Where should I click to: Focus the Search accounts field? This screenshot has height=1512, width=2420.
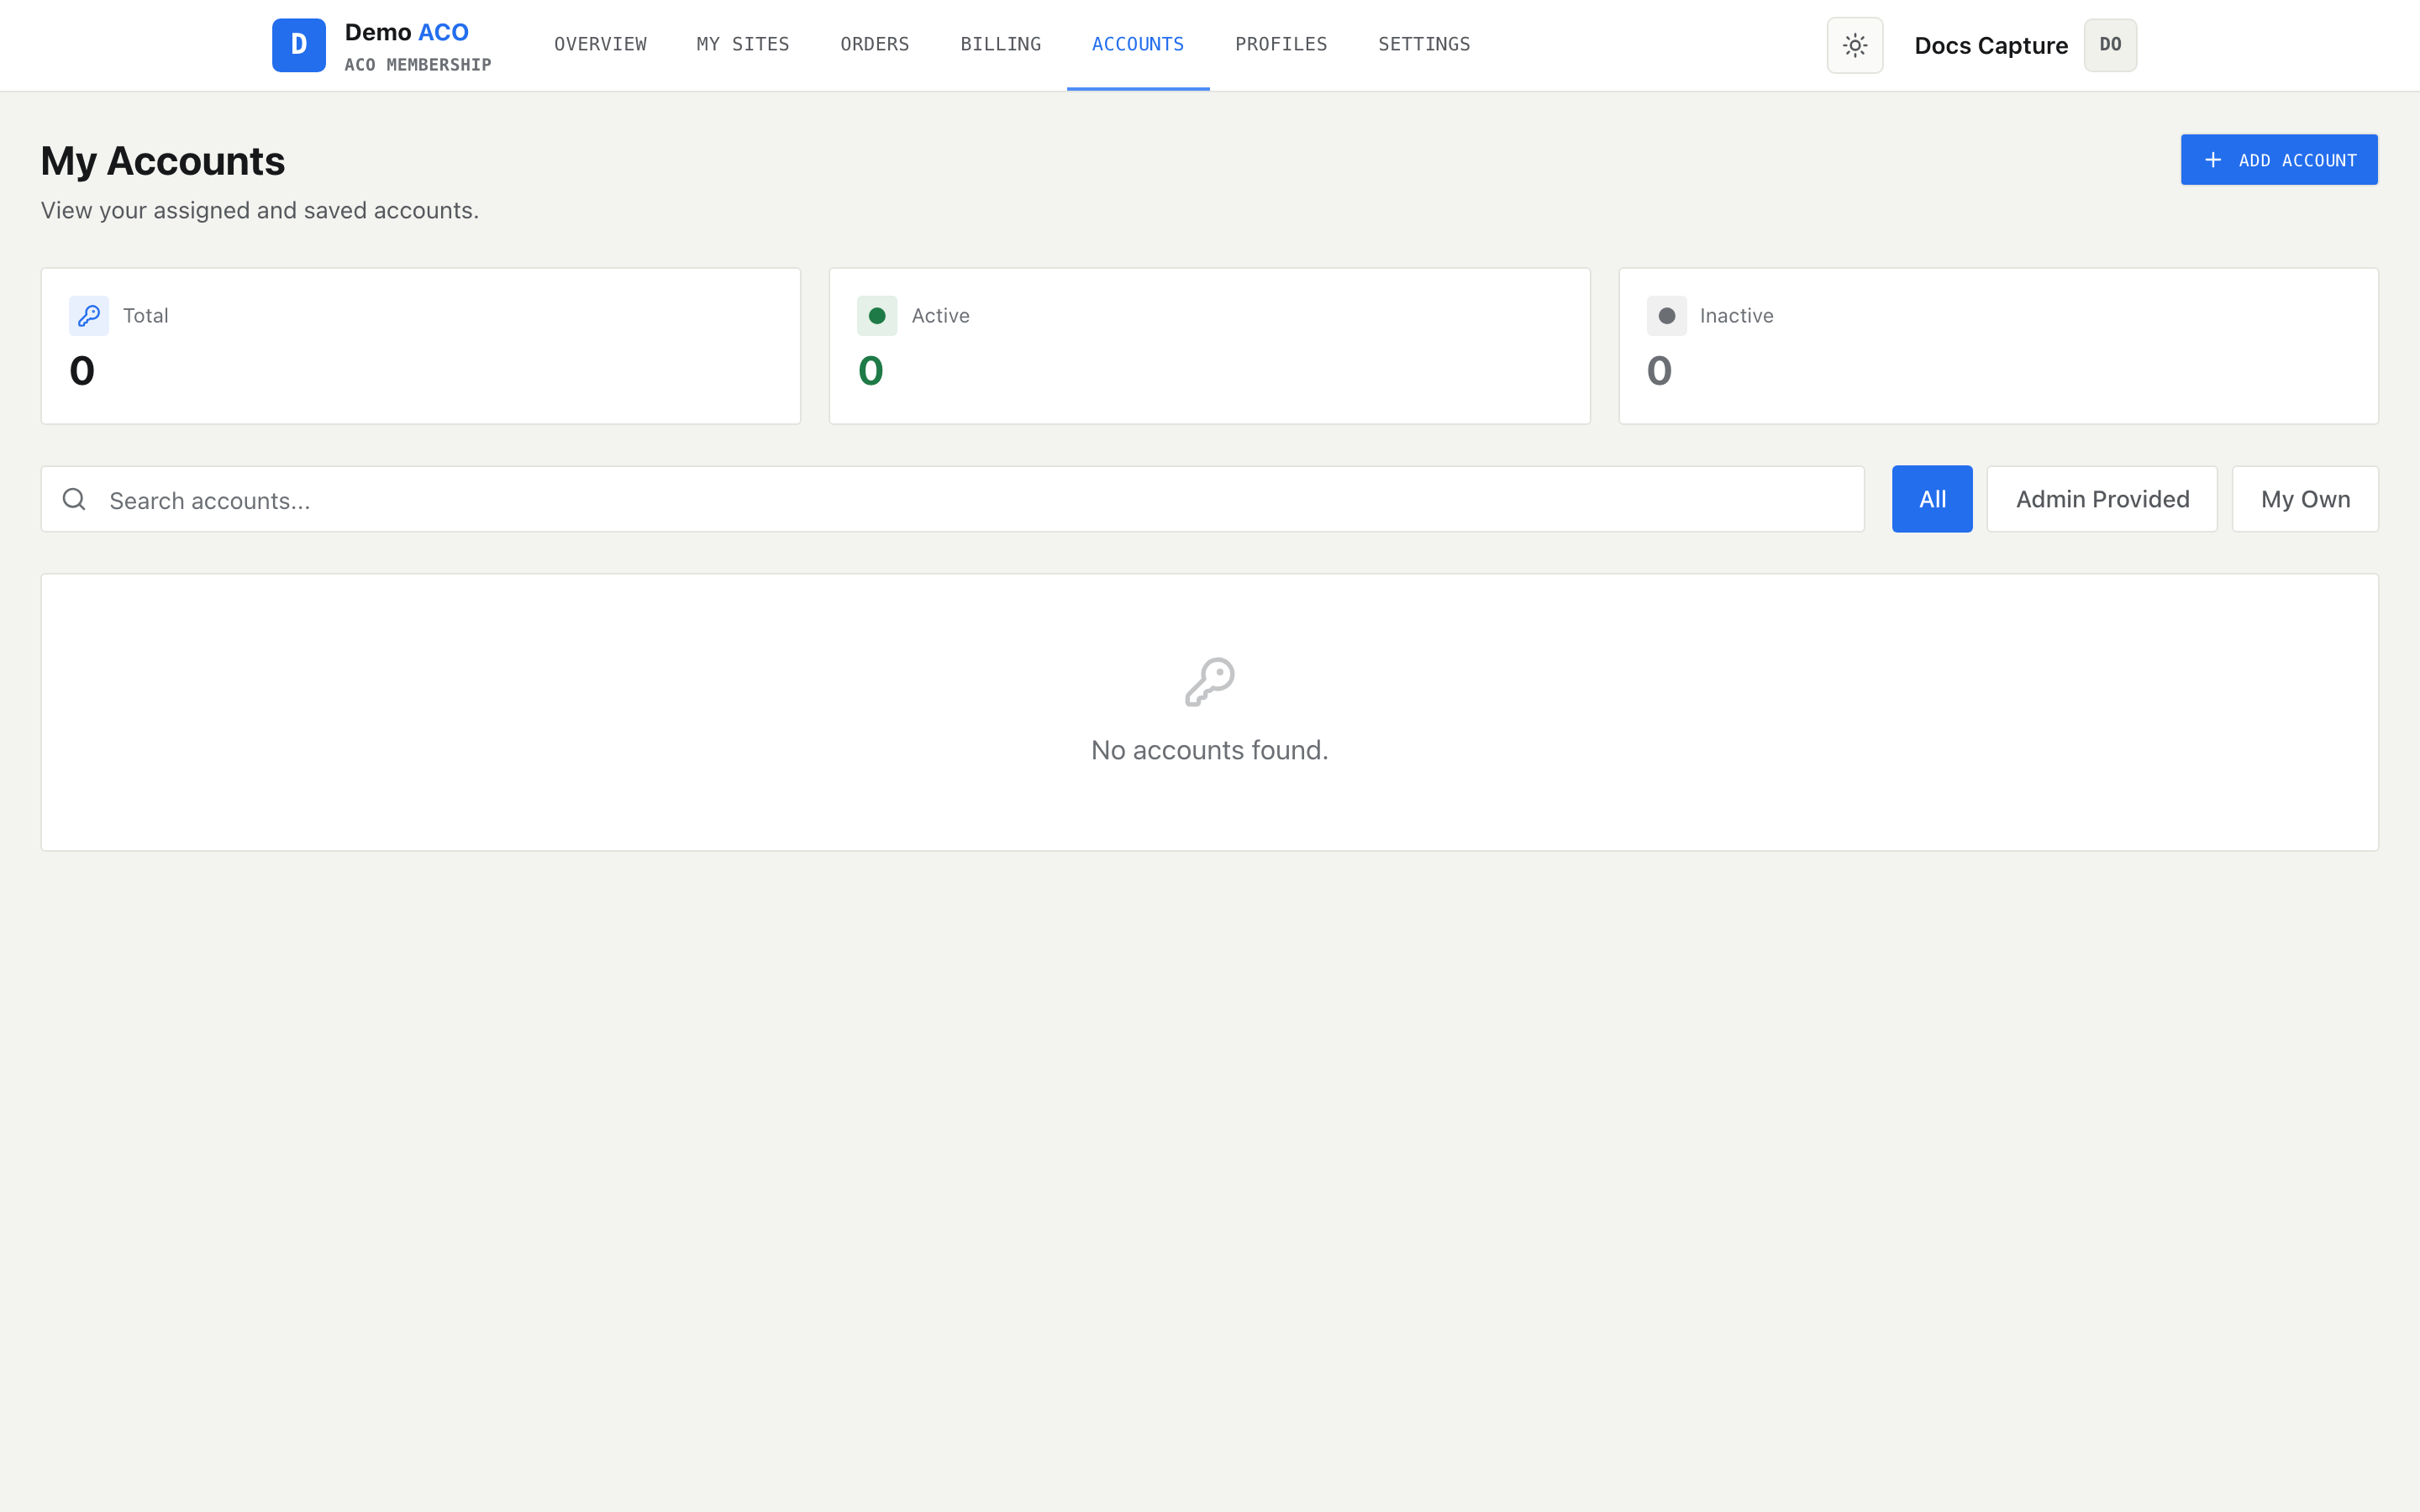(952, 499)
